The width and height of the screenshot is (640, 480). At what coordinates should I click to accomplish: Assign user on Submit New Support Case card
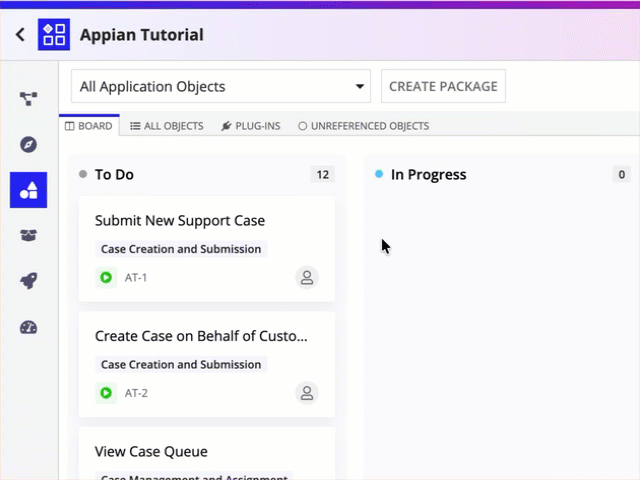pos(307,278)
